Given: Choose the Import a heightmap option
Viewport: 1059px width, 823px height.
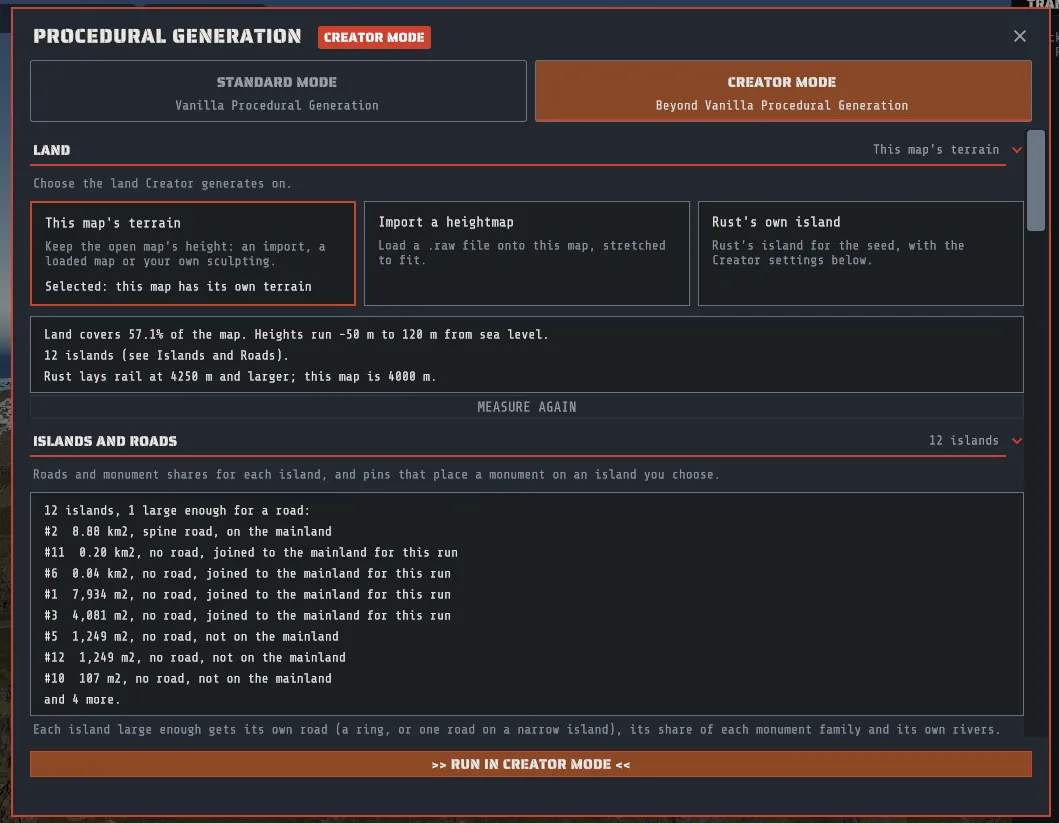Looking at the screenshot, I should (527, 253).
